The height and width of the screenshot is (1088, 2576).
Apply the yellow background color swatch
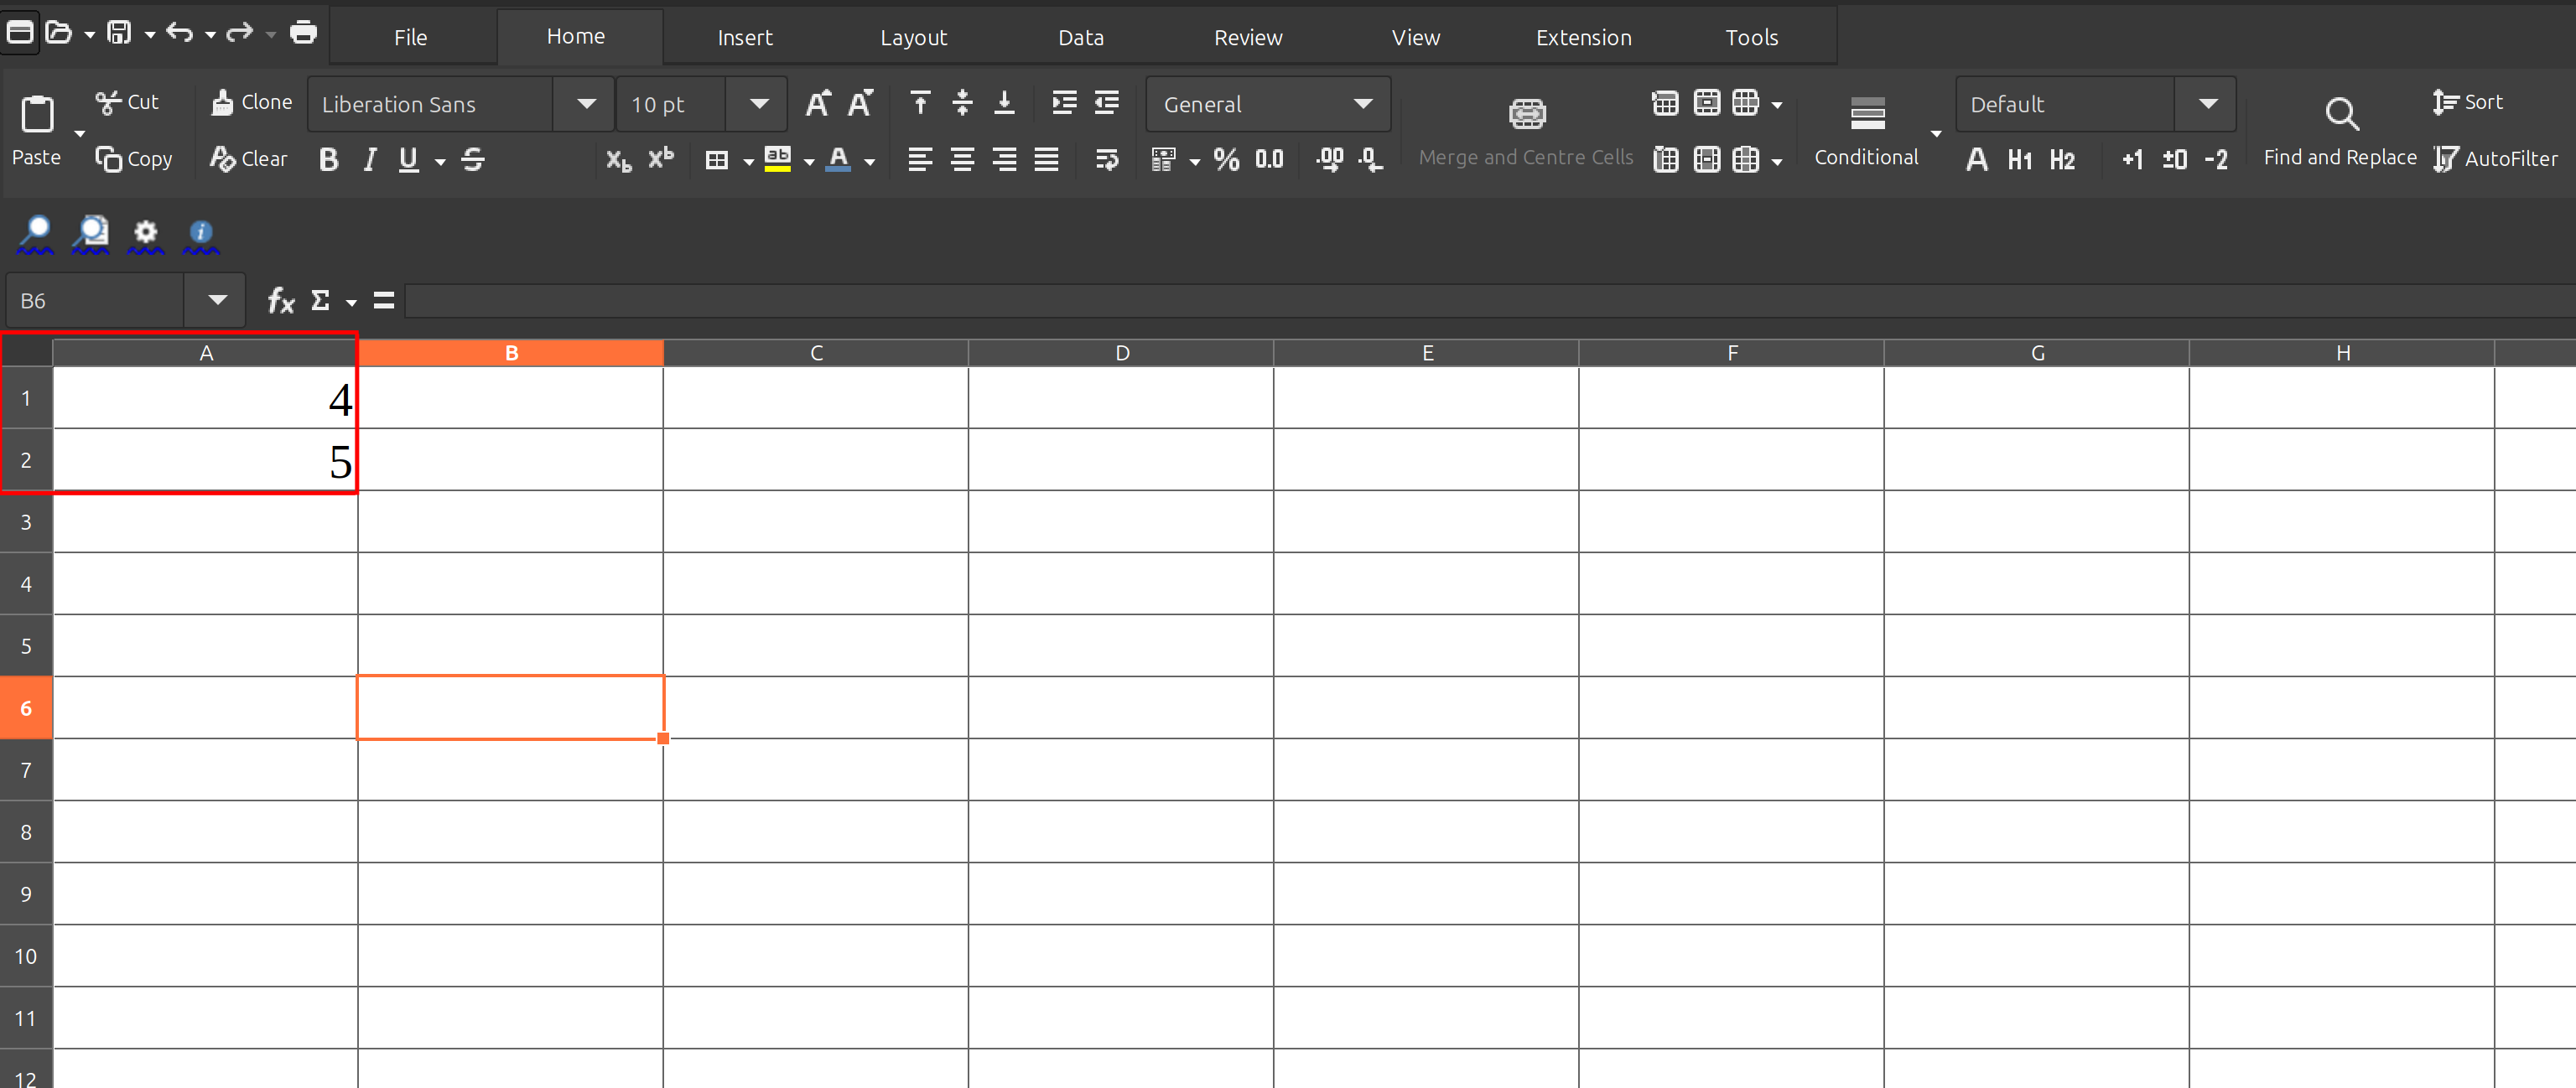tap(777, 159)
